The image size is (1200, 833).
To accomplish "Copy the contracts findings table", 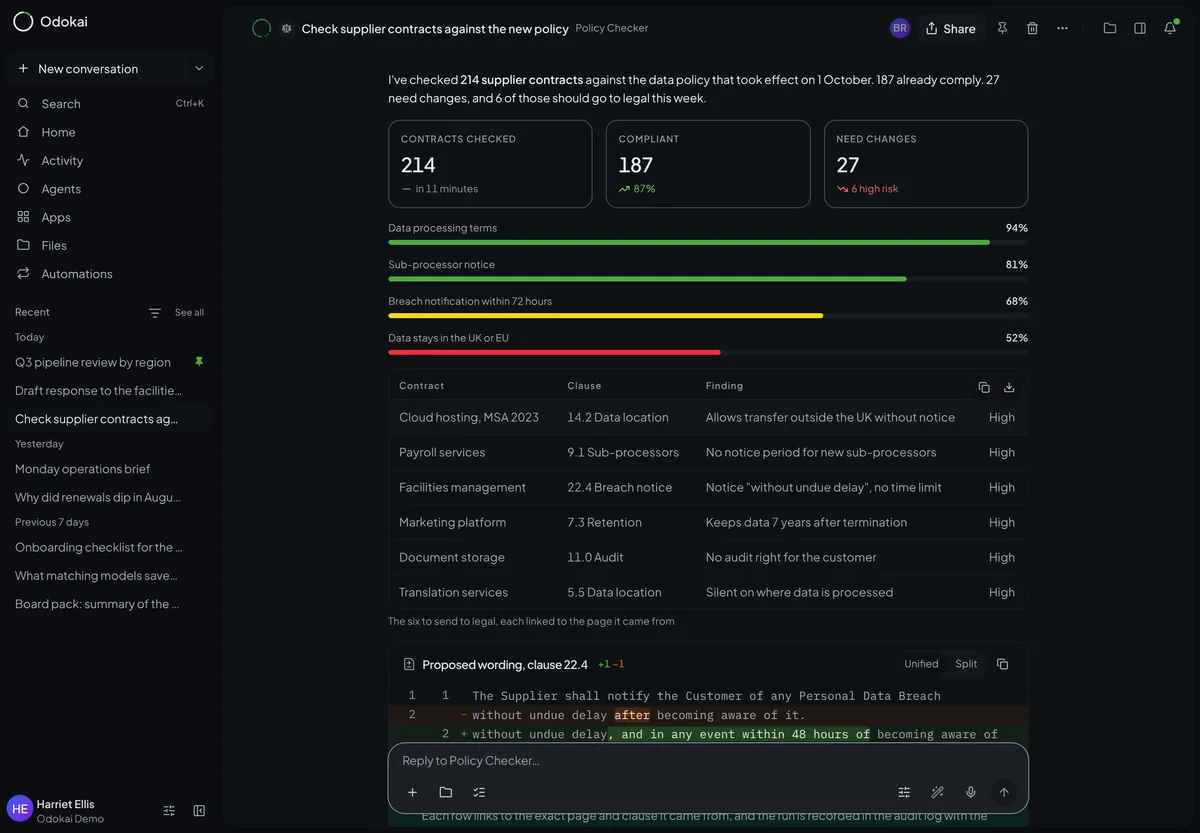I will 984,387.
